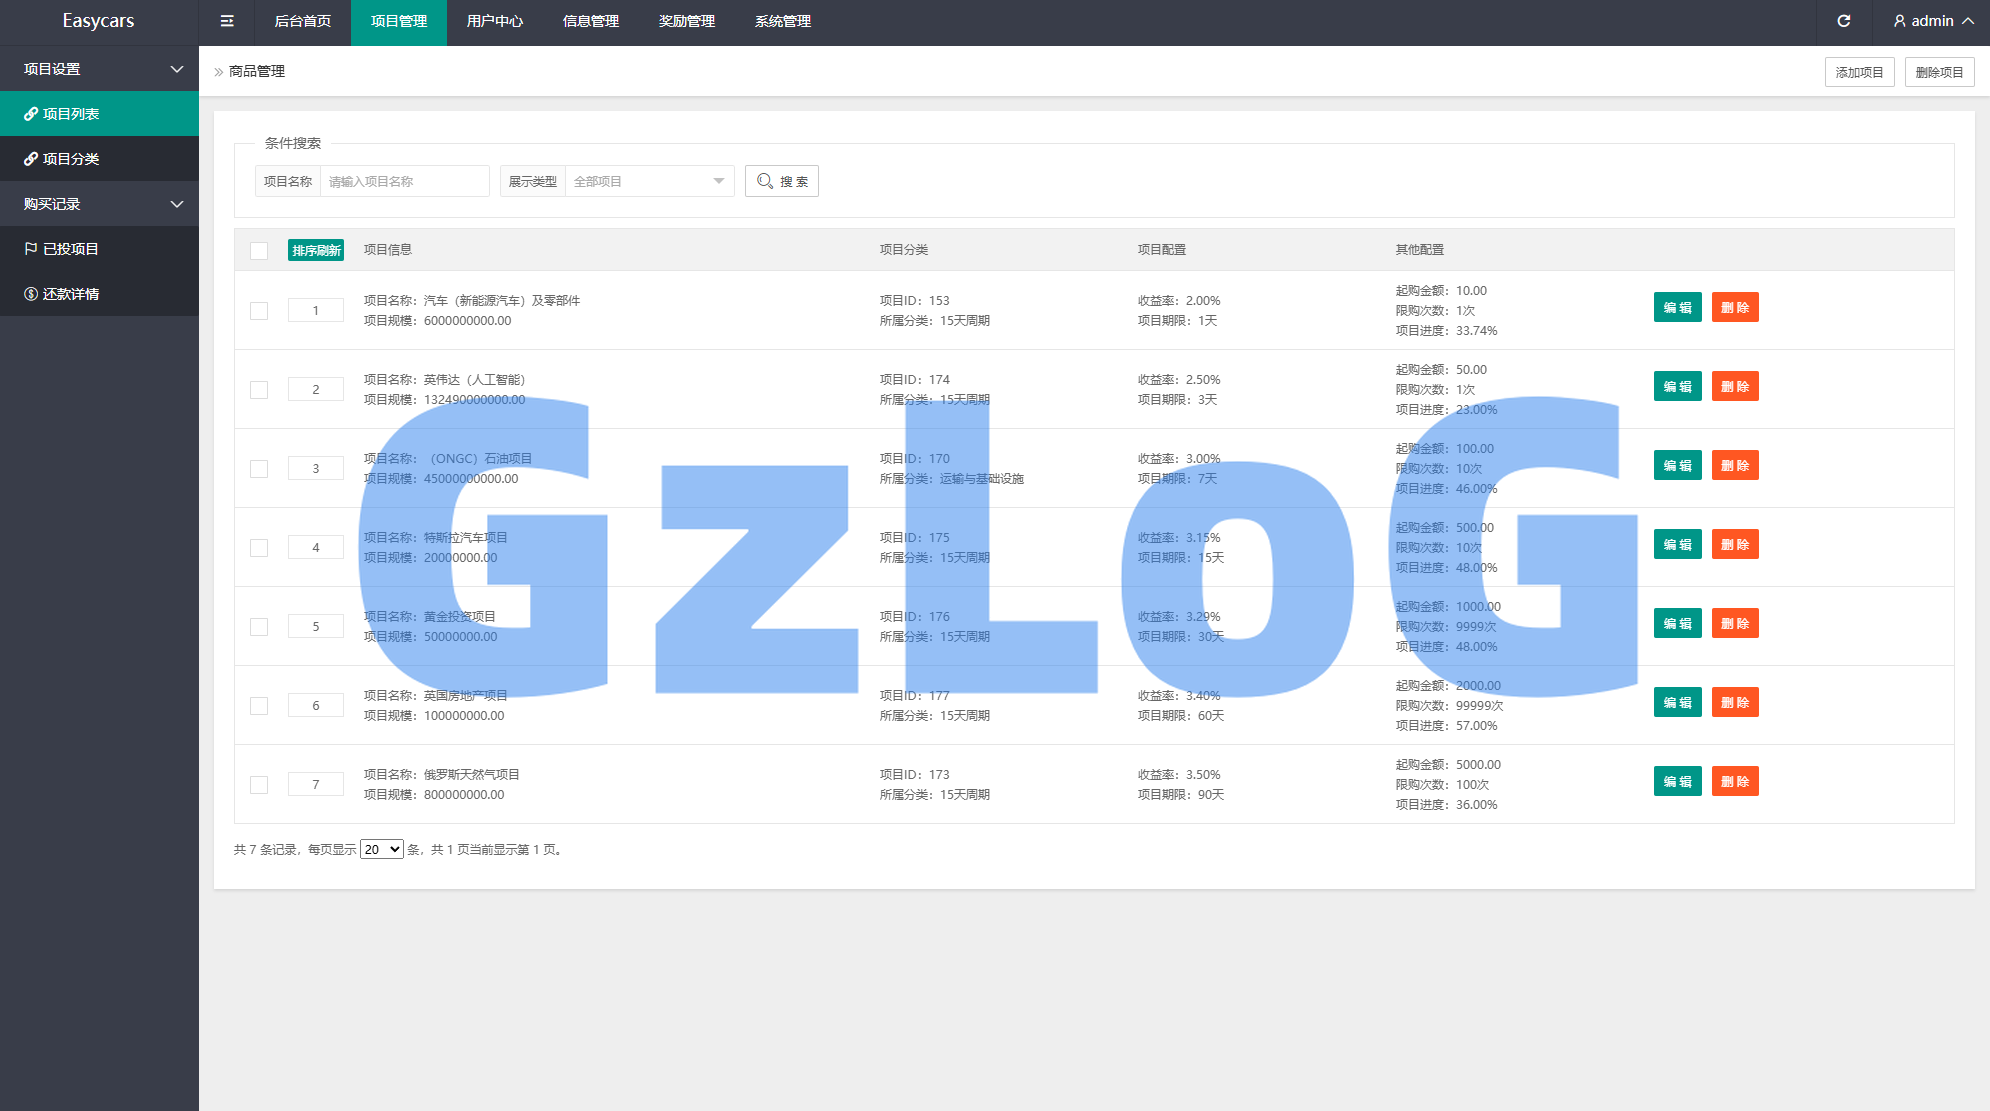Viewport: 1990px width, 1111px height.
Task: Open 系统管理 top menu
Action: [x=782, y=21]
